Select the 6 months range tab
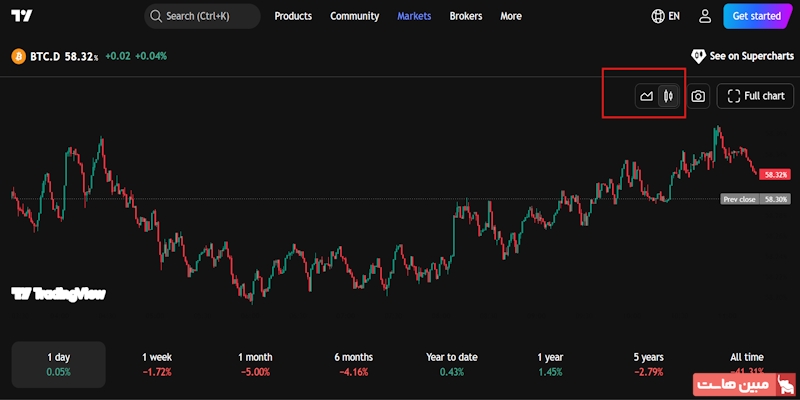The height and width of the screenshot is (400, 800). point(354,364)
